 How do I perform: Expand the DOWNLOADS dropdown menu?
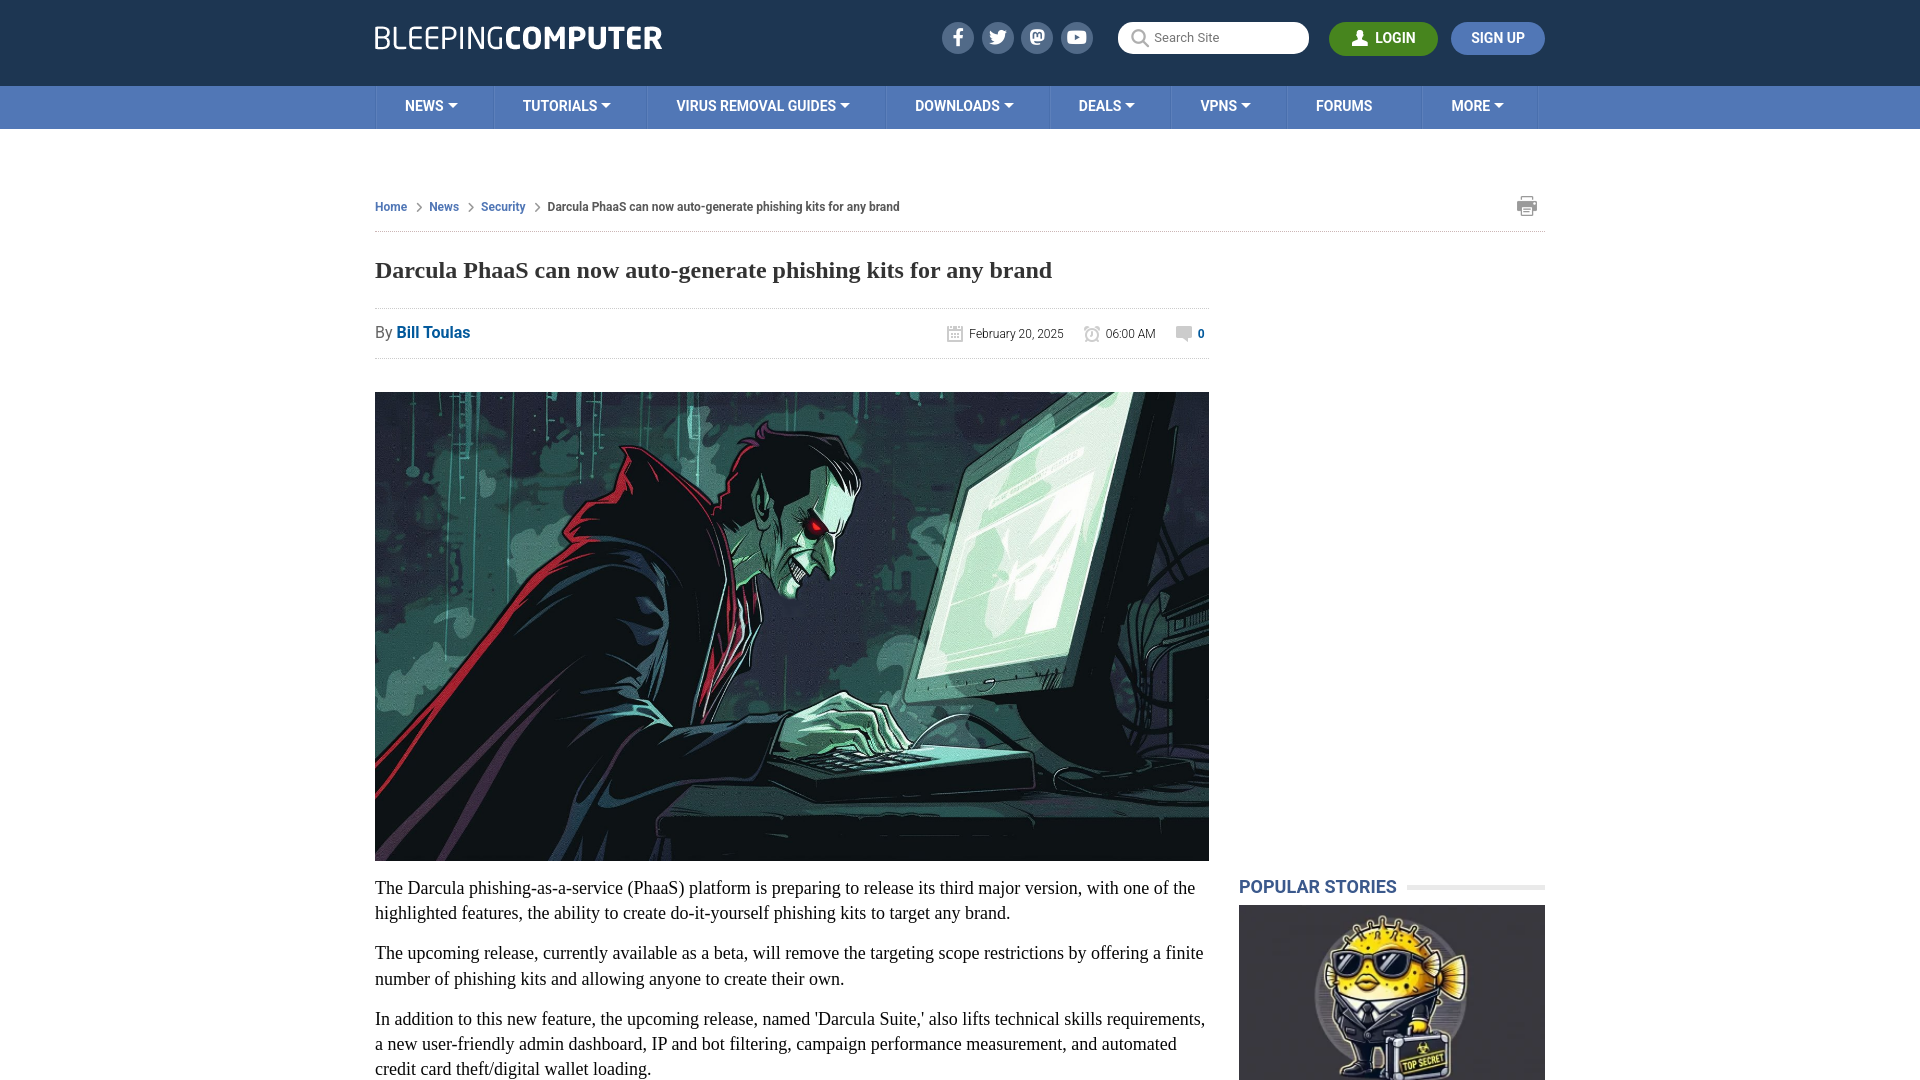tap(964, 105)
